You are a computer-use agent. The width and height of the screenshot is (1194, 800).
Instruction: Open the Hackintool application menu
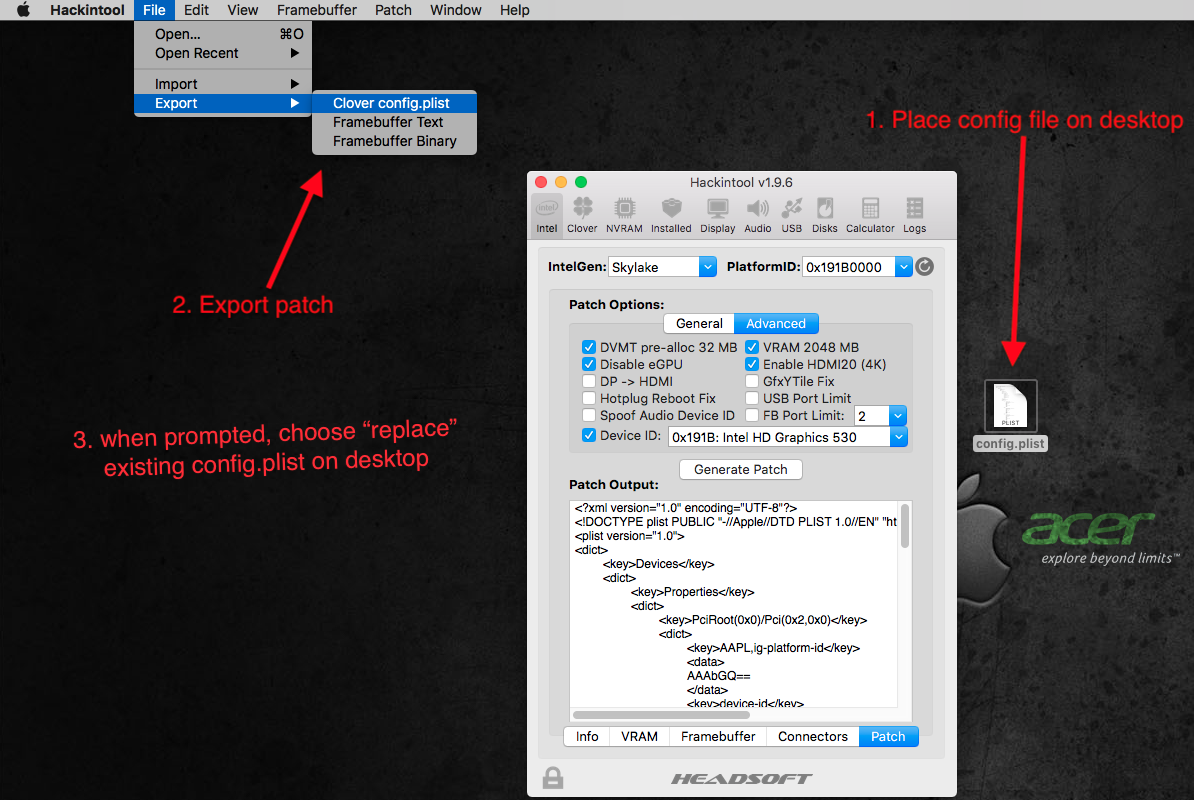click(88, 10)
